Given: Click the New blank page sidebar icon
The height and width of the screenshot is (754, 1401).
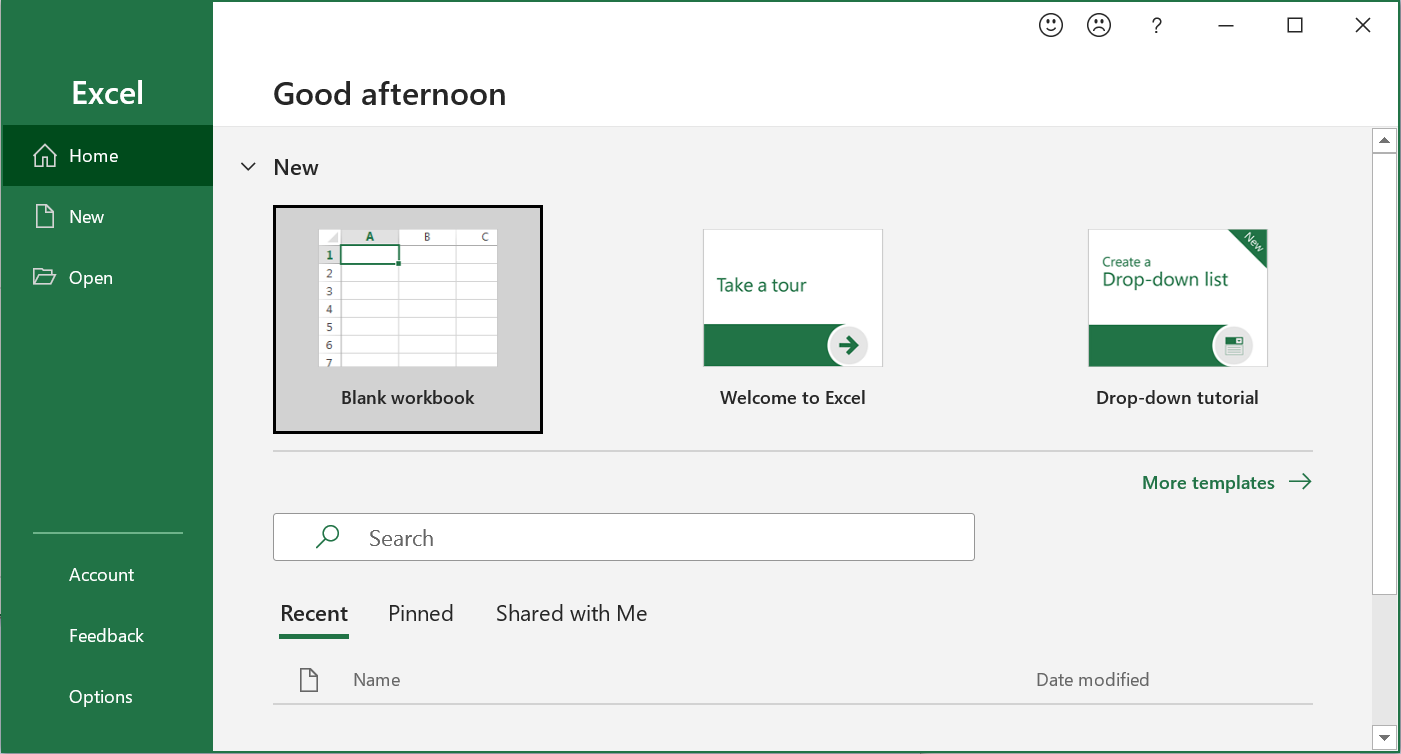Looking at the screenshot, I should (45, 216).
